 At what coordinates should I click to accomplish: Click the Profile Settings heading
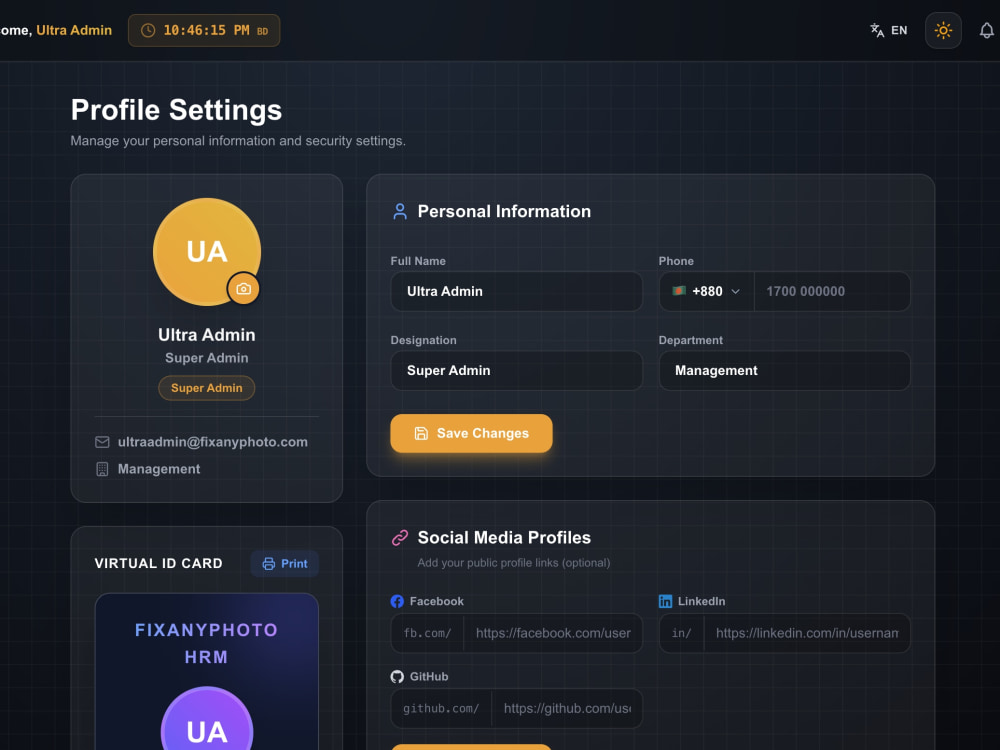click(177, 110)
